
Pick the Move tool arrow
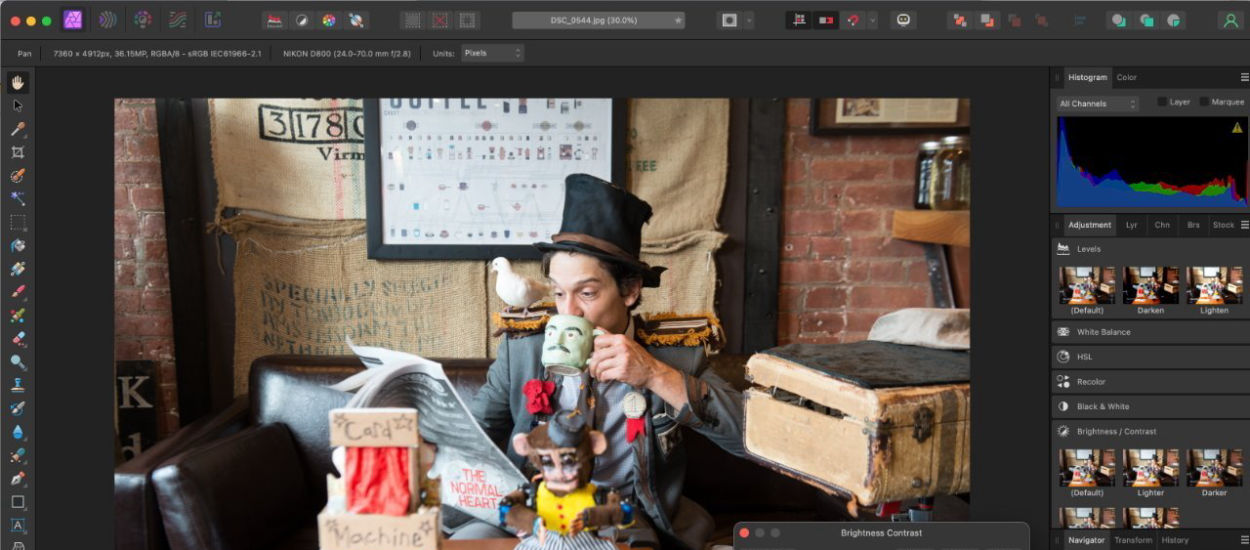coord(18,106)
